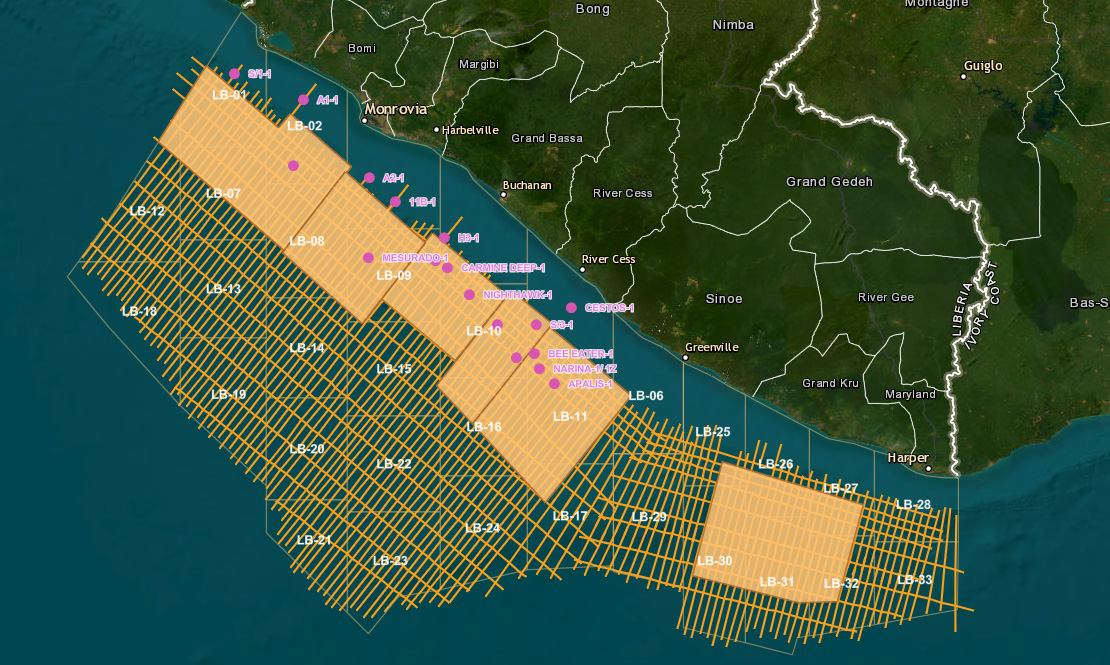
Task: Click the Monrovia city point marker
Action: pos(365,120)
